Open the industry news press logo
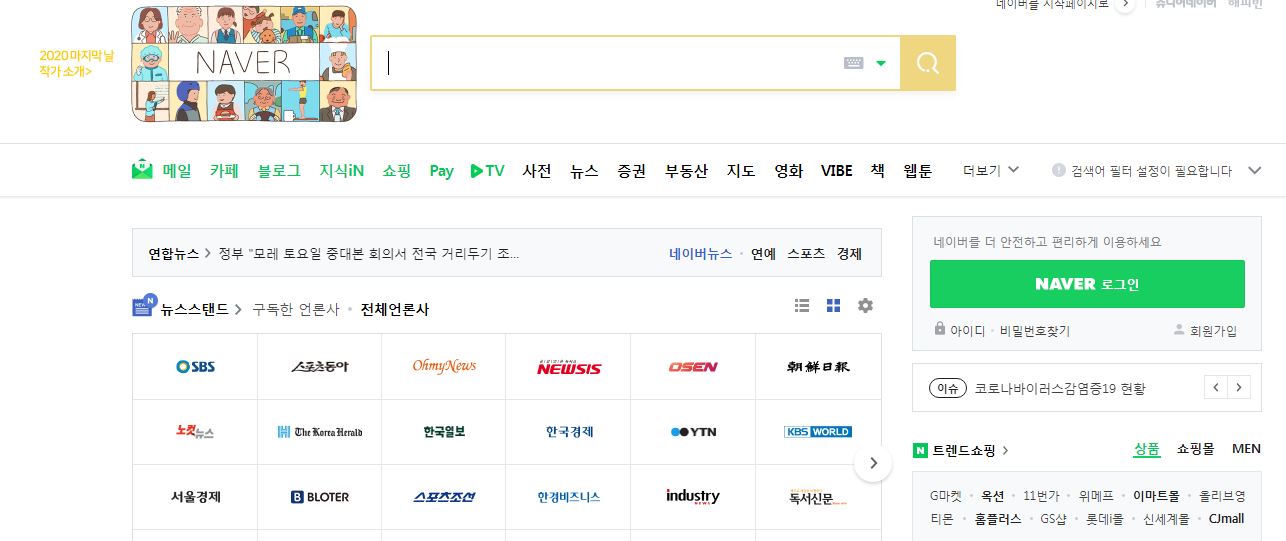The width and height of the screenshot is (1286, 541). pos(693,497)
